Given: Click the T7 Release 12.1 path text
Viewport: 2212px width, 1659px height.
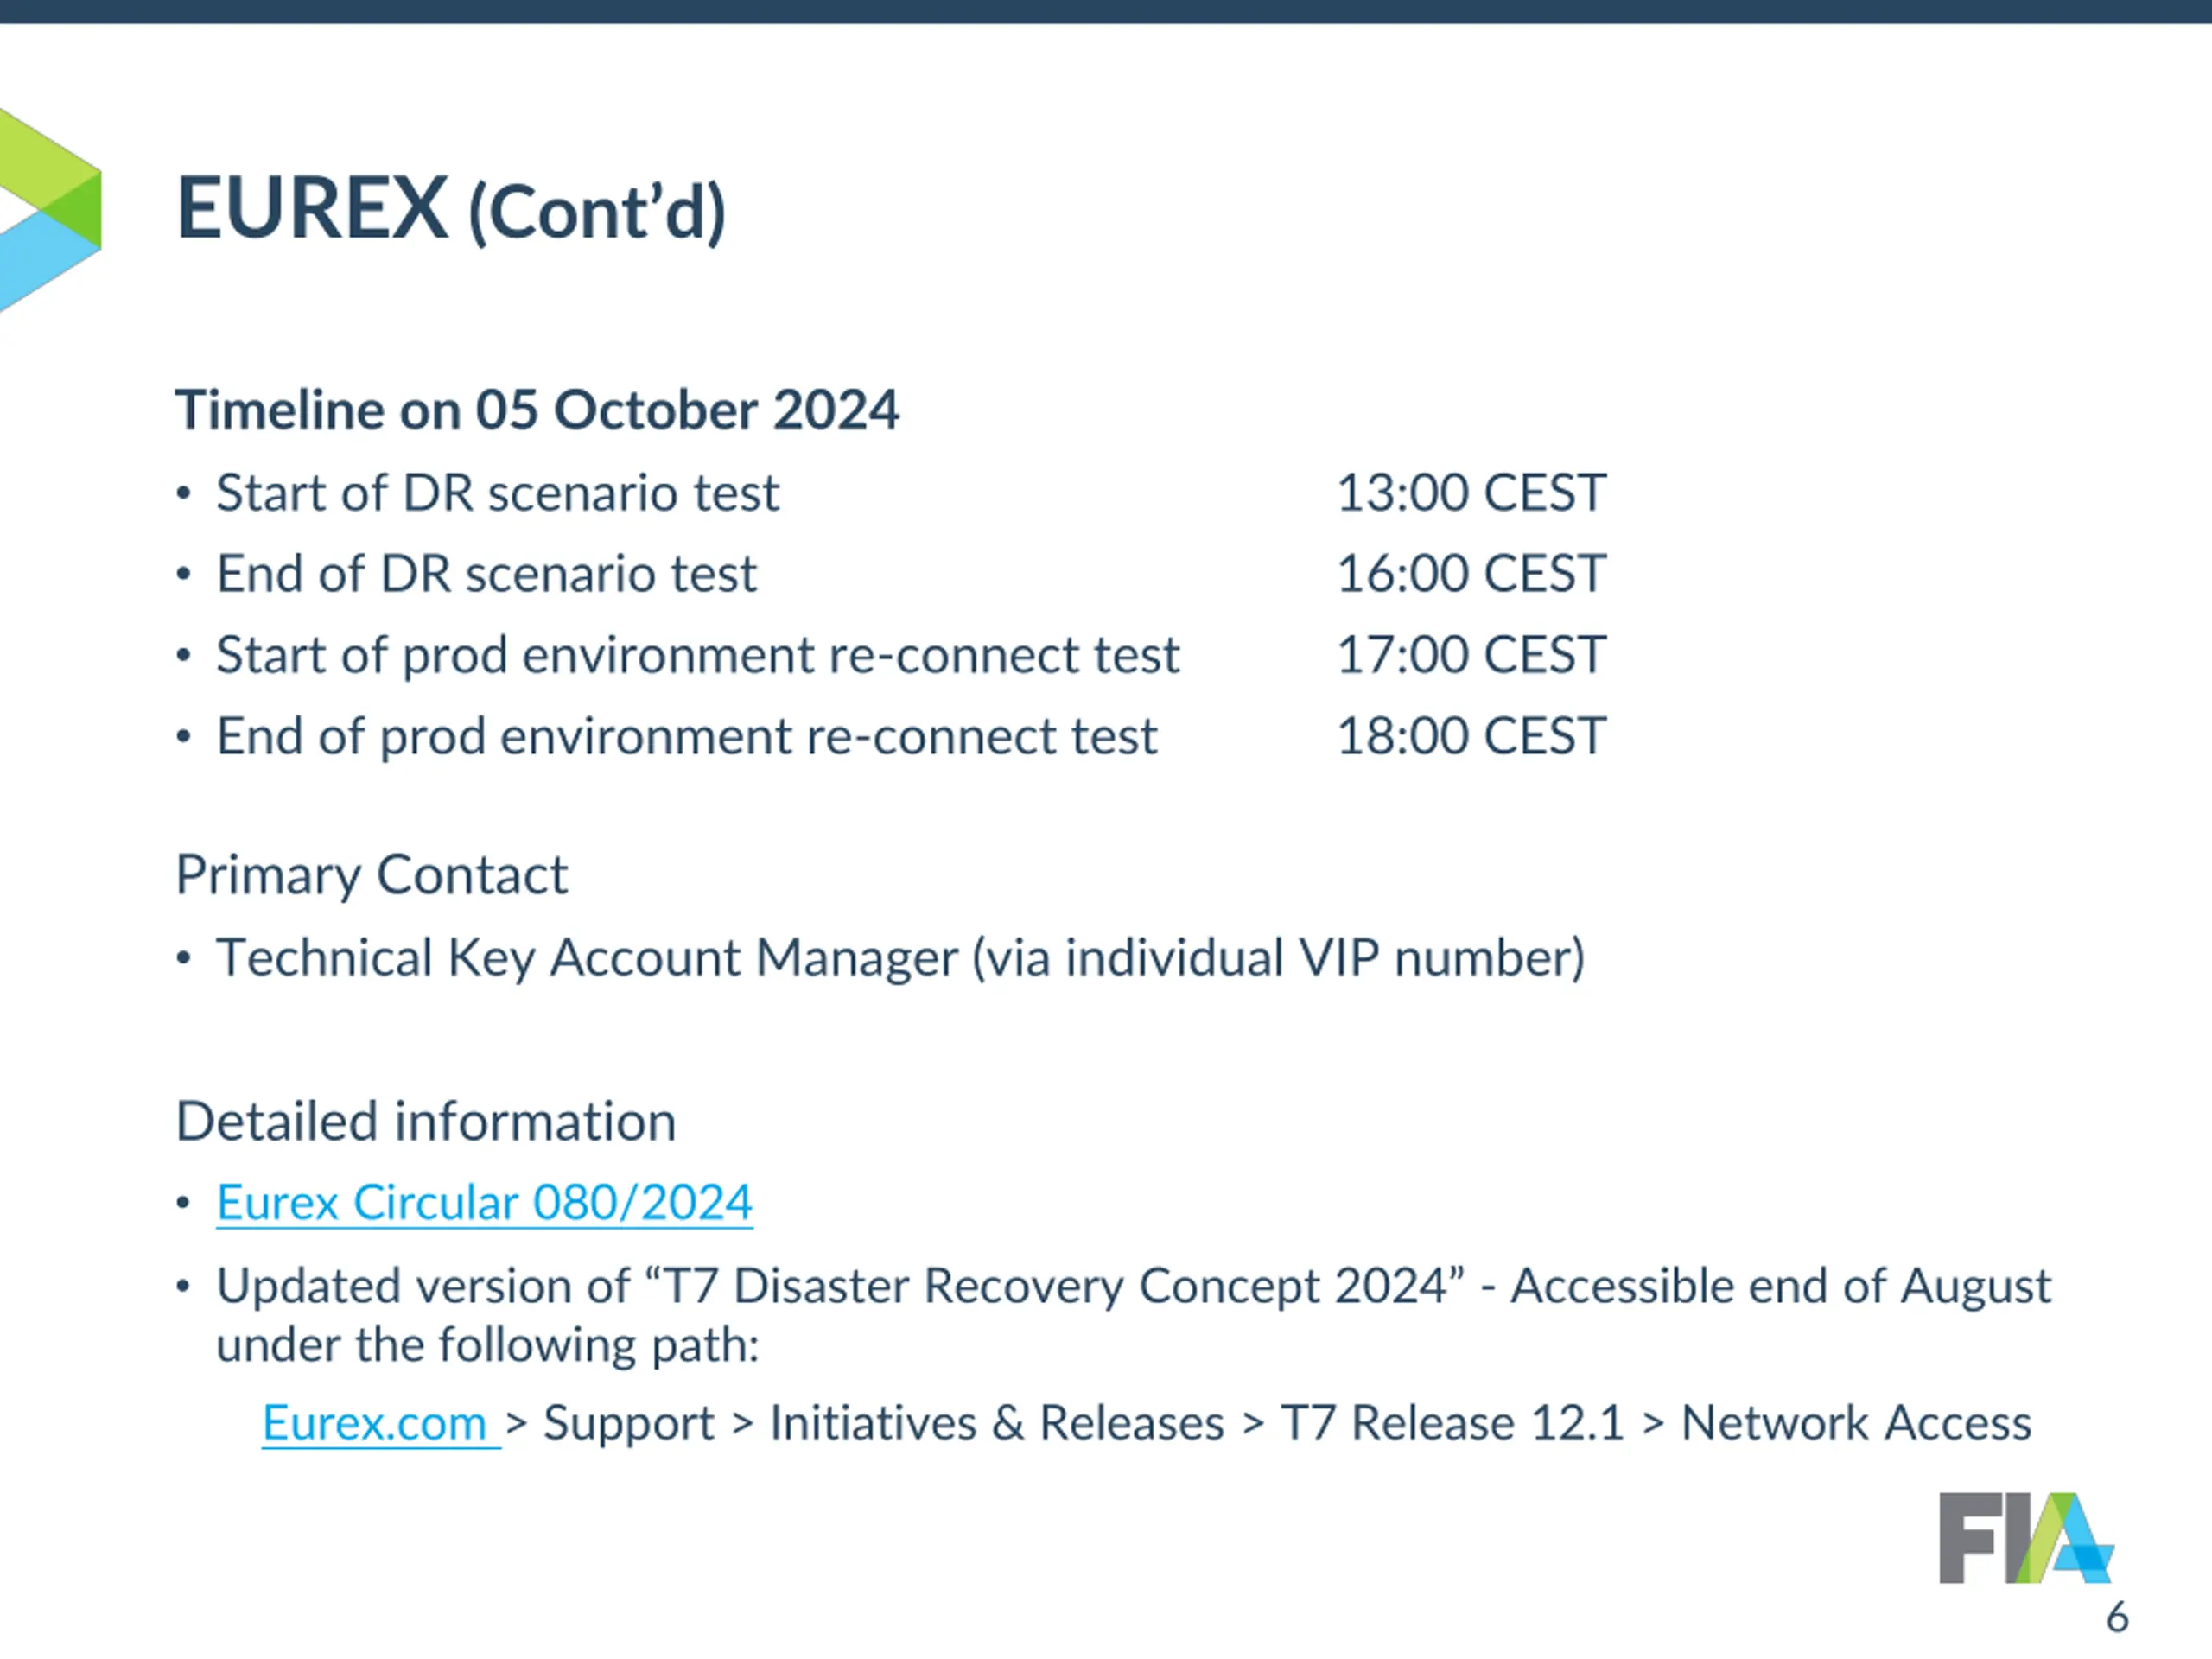Looking at the screenshot, I should [x=1452, y=1423].
